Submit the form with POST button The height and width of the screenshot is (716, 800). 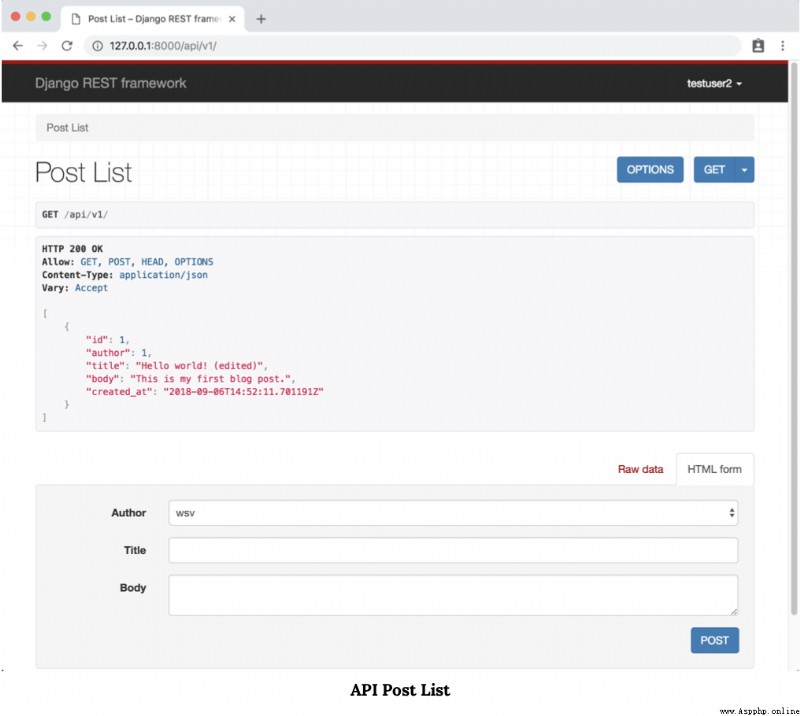click(x=714, y=640)
